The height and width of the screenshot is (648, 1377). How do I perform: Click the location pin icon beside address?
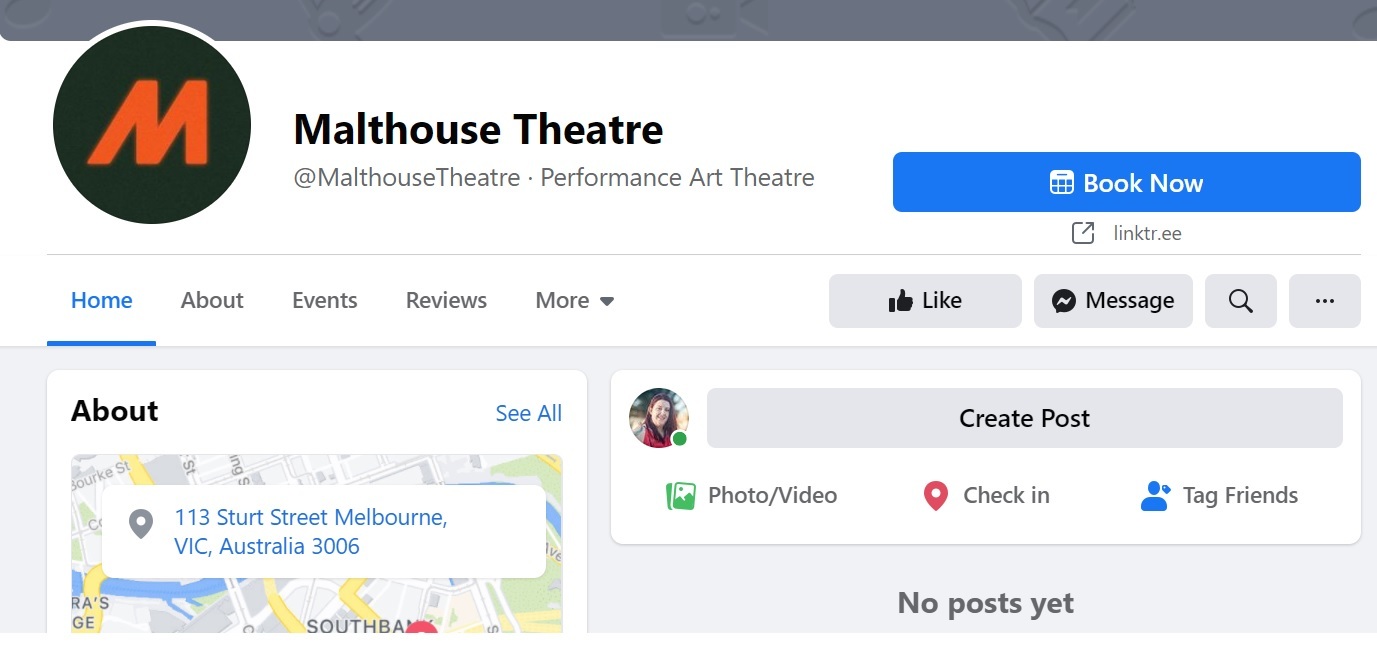click(x=141, y=523)
